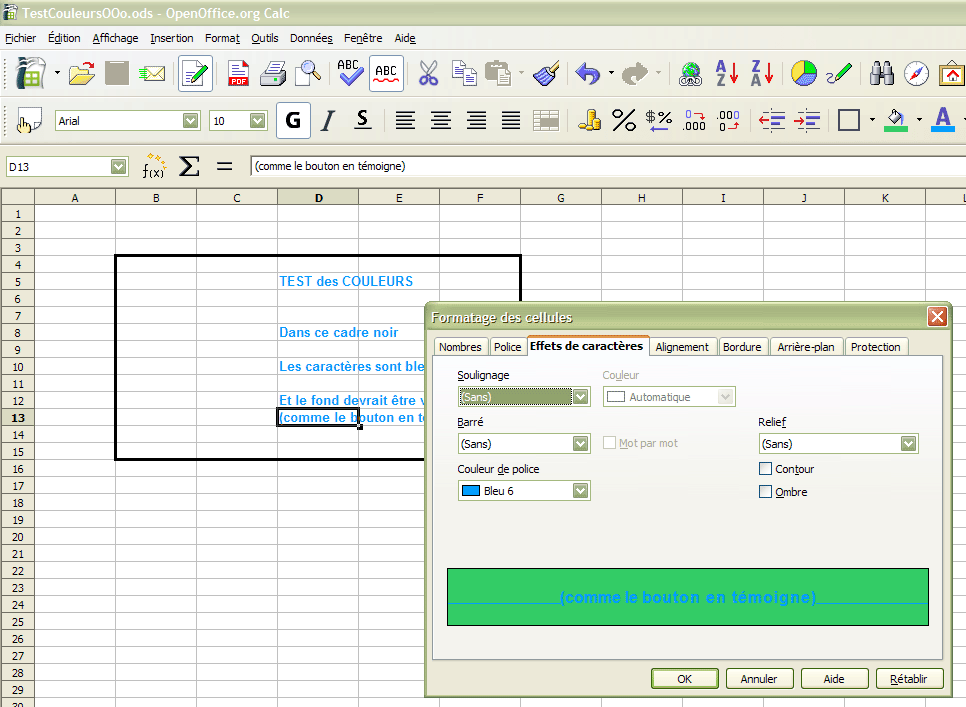
Task: Print the file directly
Action: (x=273, y=74)
